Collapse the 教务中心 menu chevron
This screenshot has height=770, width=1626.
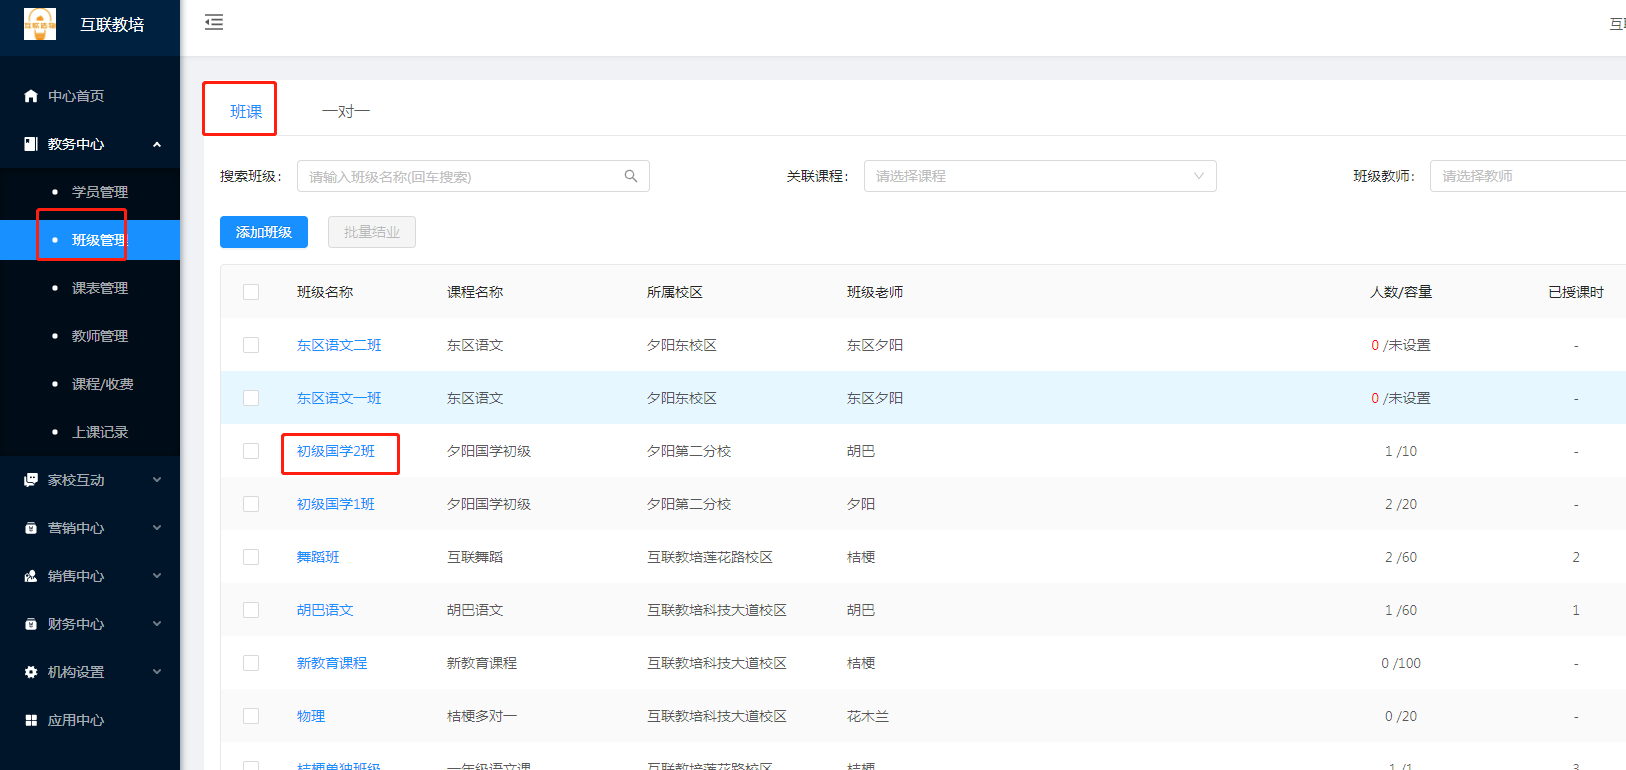[x=157, y=144]
